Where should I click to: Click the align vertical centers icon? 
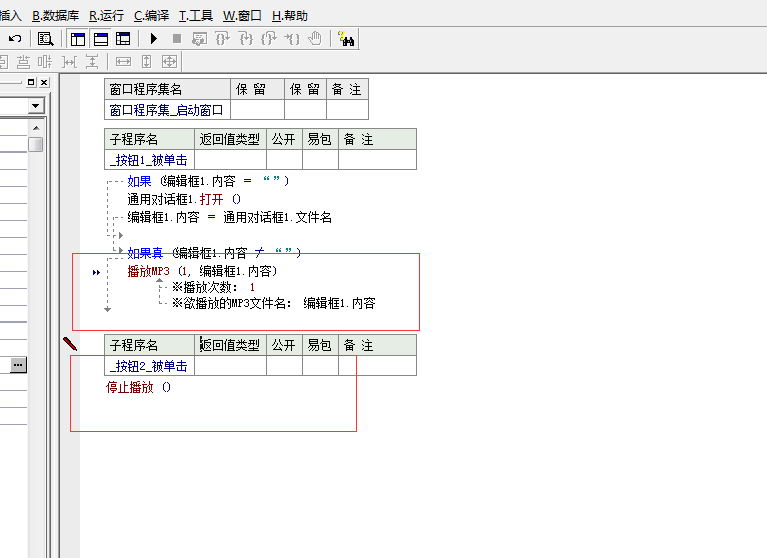(45, 62)
